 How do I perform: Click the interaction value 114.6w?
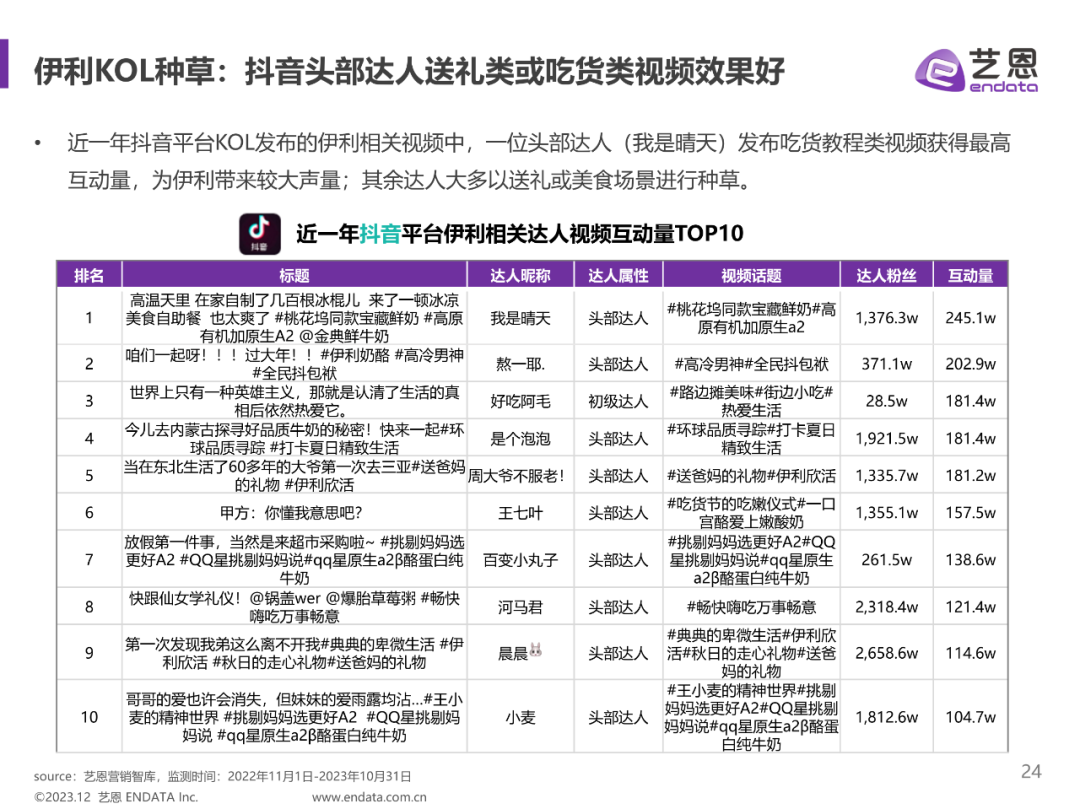[x=970, y=653]
